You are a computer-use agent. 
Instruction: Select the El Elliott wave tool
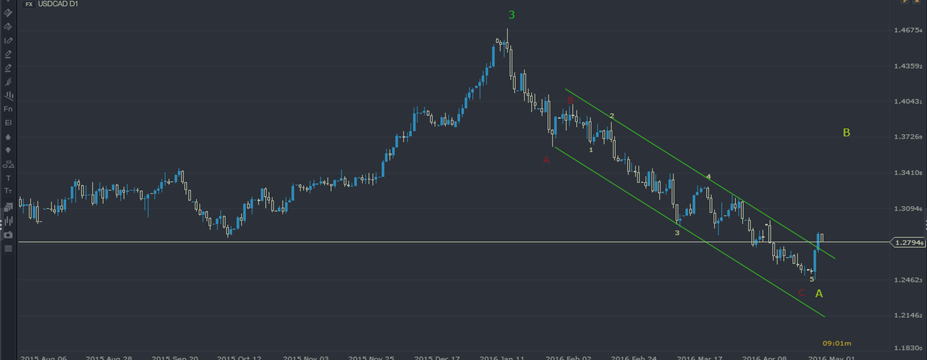(8, 122)
